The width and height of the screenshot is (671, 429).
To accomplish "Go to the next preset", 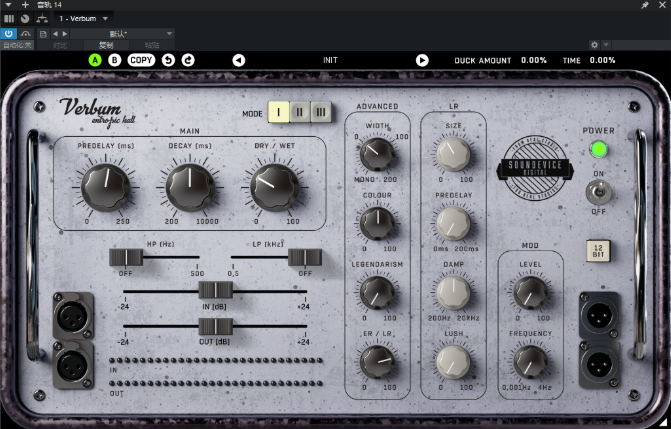I will coord(422,60).
